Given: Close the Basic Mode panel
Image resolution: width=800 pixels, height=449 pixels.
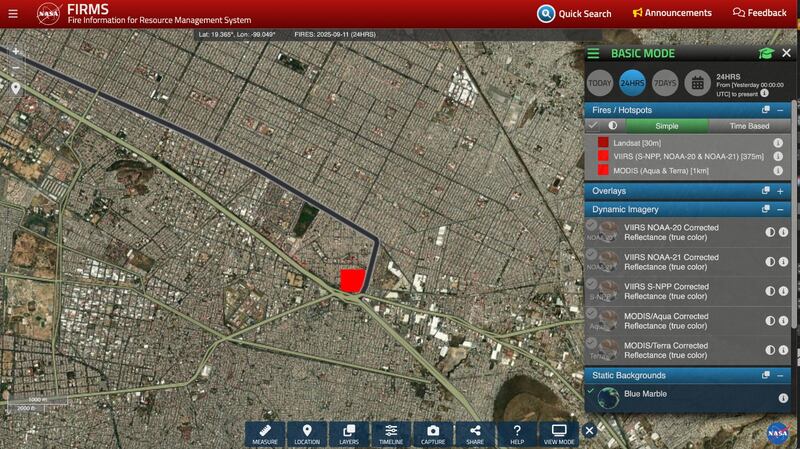Looking at the screenshot, I should (x=786, y=53).
